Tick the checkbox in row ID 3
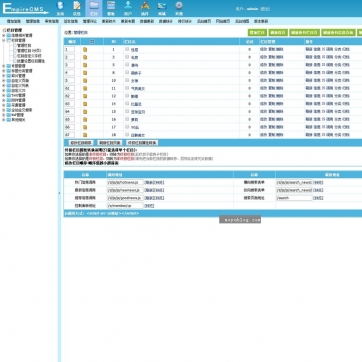 point(127,57)
